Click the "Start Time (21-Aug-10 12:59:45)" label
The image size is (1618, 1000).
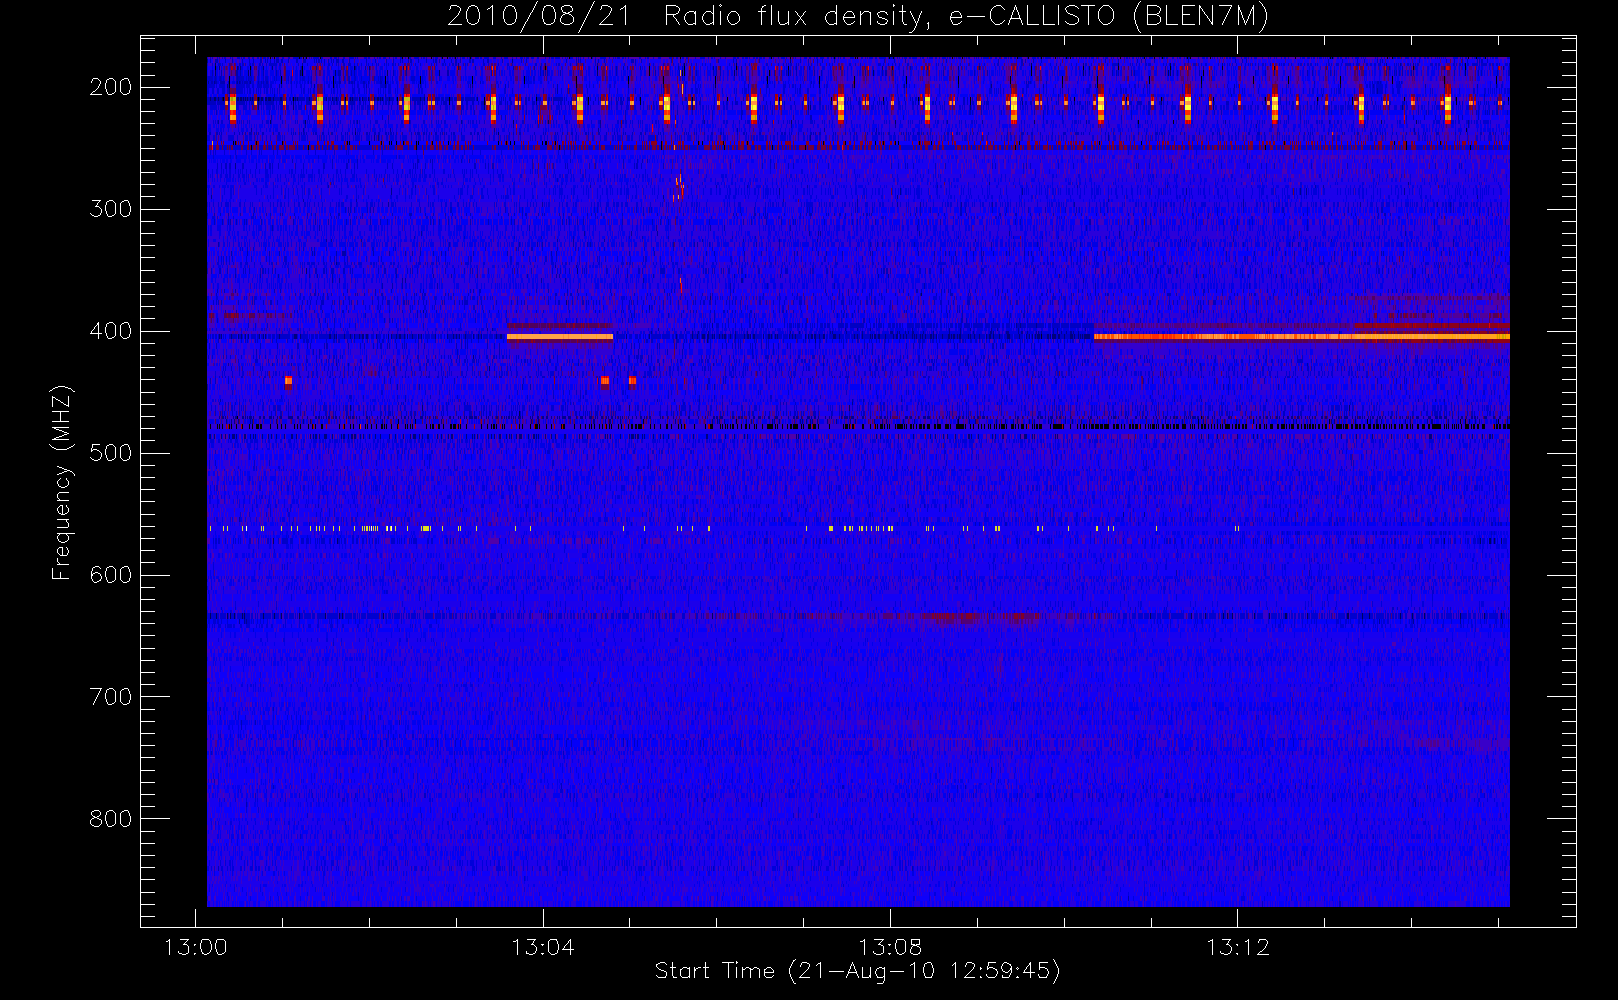[x=858, y=971]
